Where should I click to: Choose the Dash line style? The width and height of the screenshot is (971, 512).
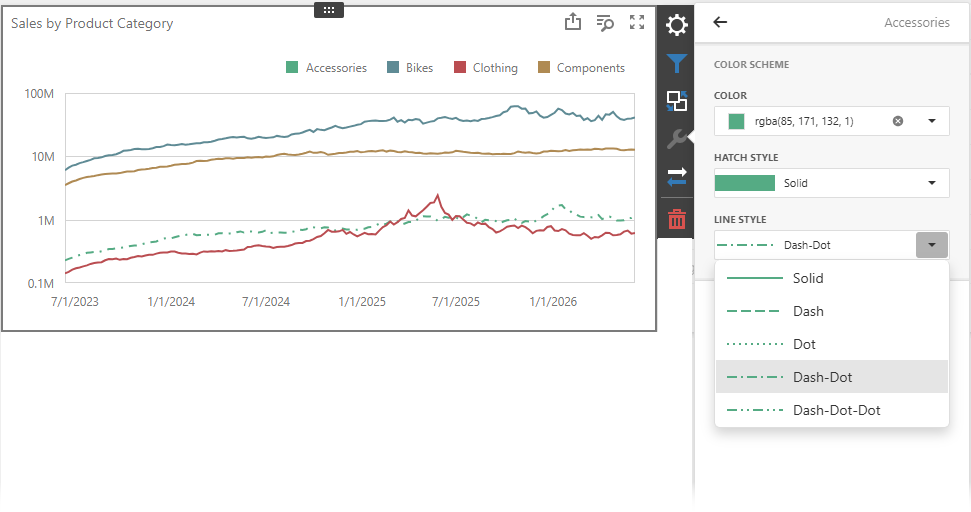coord(831,311)
